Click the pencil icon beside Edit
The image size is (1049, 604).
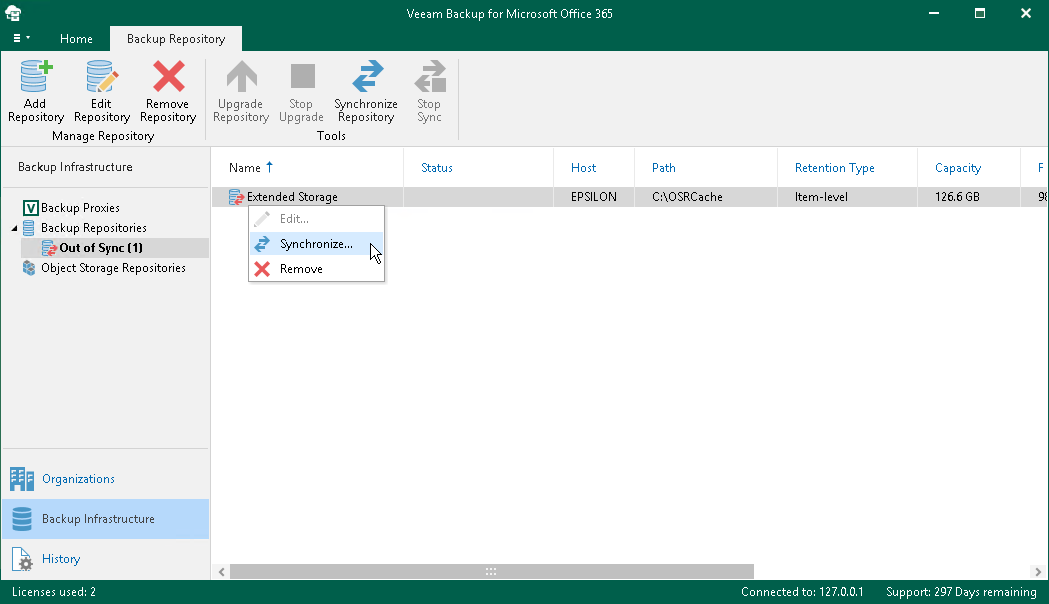262,219
